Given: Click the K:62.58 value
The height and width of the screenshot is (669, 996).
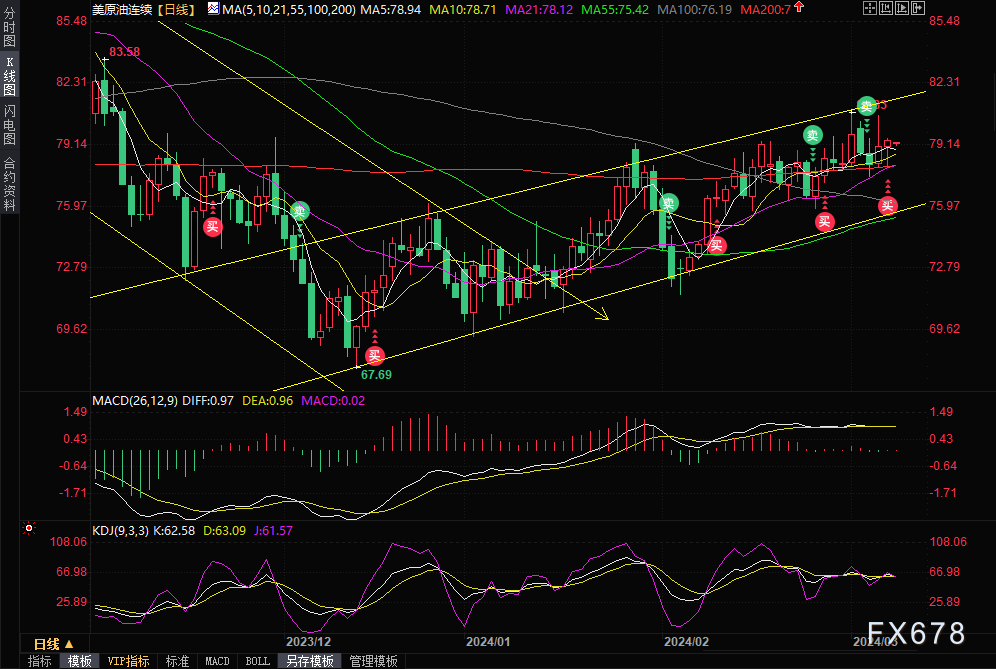Looking at the screenshot, I should (x=174, y=530).
